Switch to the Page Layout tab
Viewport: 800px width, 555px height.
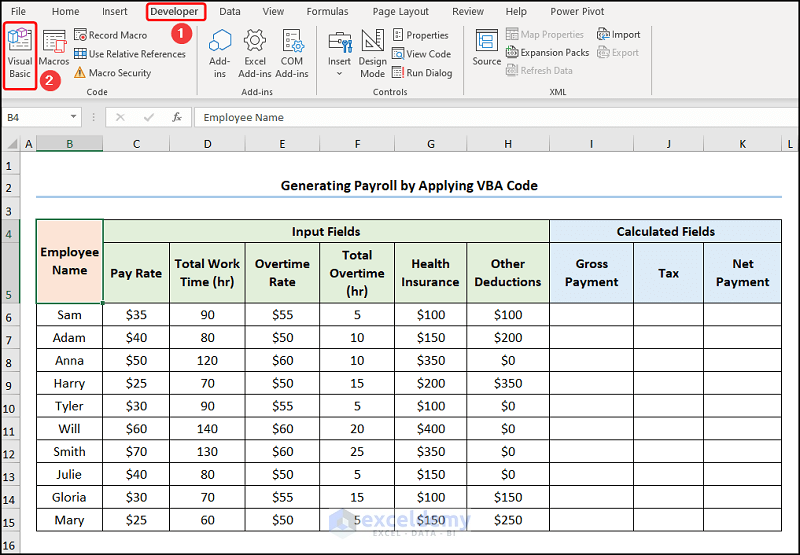398,12
